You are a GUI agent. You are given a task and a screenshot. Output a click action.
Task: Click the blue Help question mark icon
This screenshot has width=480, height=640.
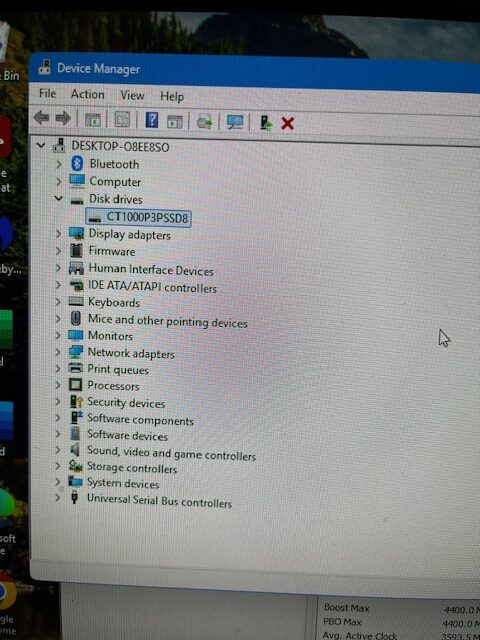tap(151, 120)
